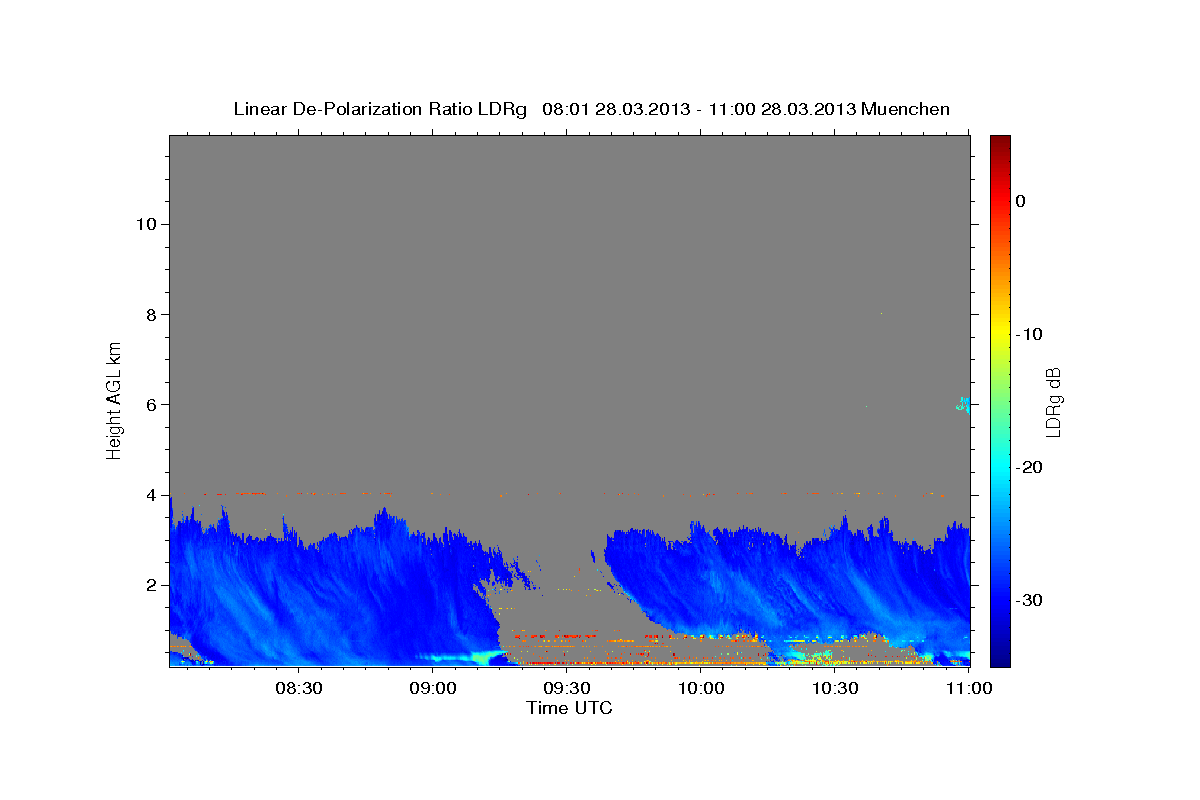Click the 09:30 time tick label
Screen dimensions: 1200x800
point(567,689)
